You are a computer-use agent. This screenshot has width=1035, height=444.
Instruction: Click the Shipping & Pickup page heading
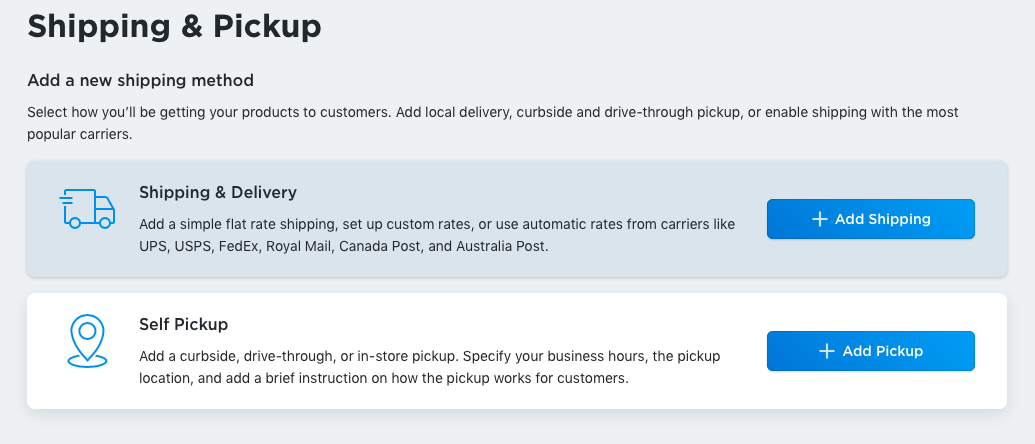coord(174,27)
